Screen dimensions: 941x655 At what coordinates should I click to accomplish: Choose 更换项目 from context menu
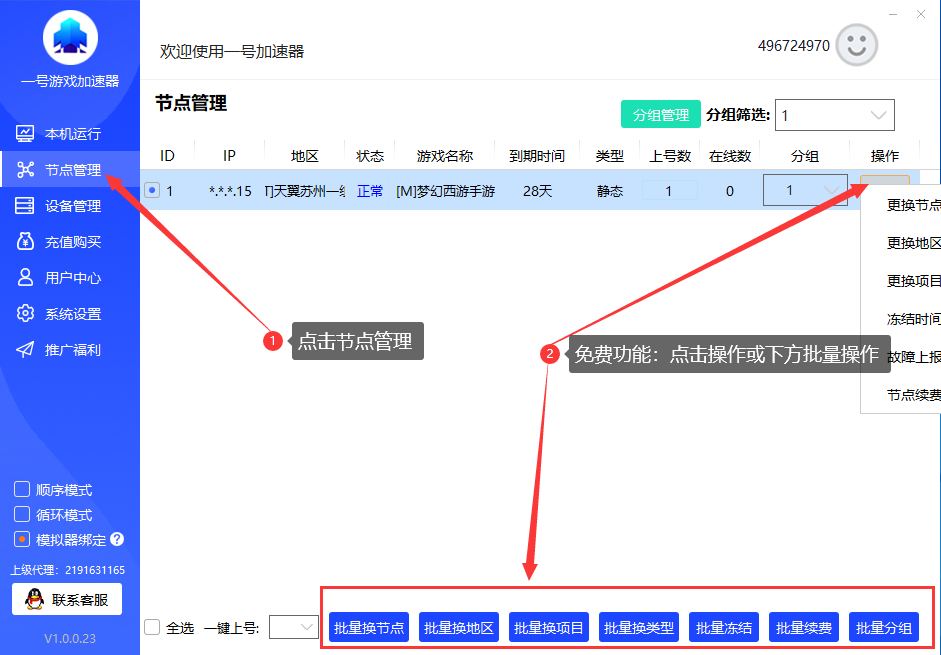tap(913, 281)
